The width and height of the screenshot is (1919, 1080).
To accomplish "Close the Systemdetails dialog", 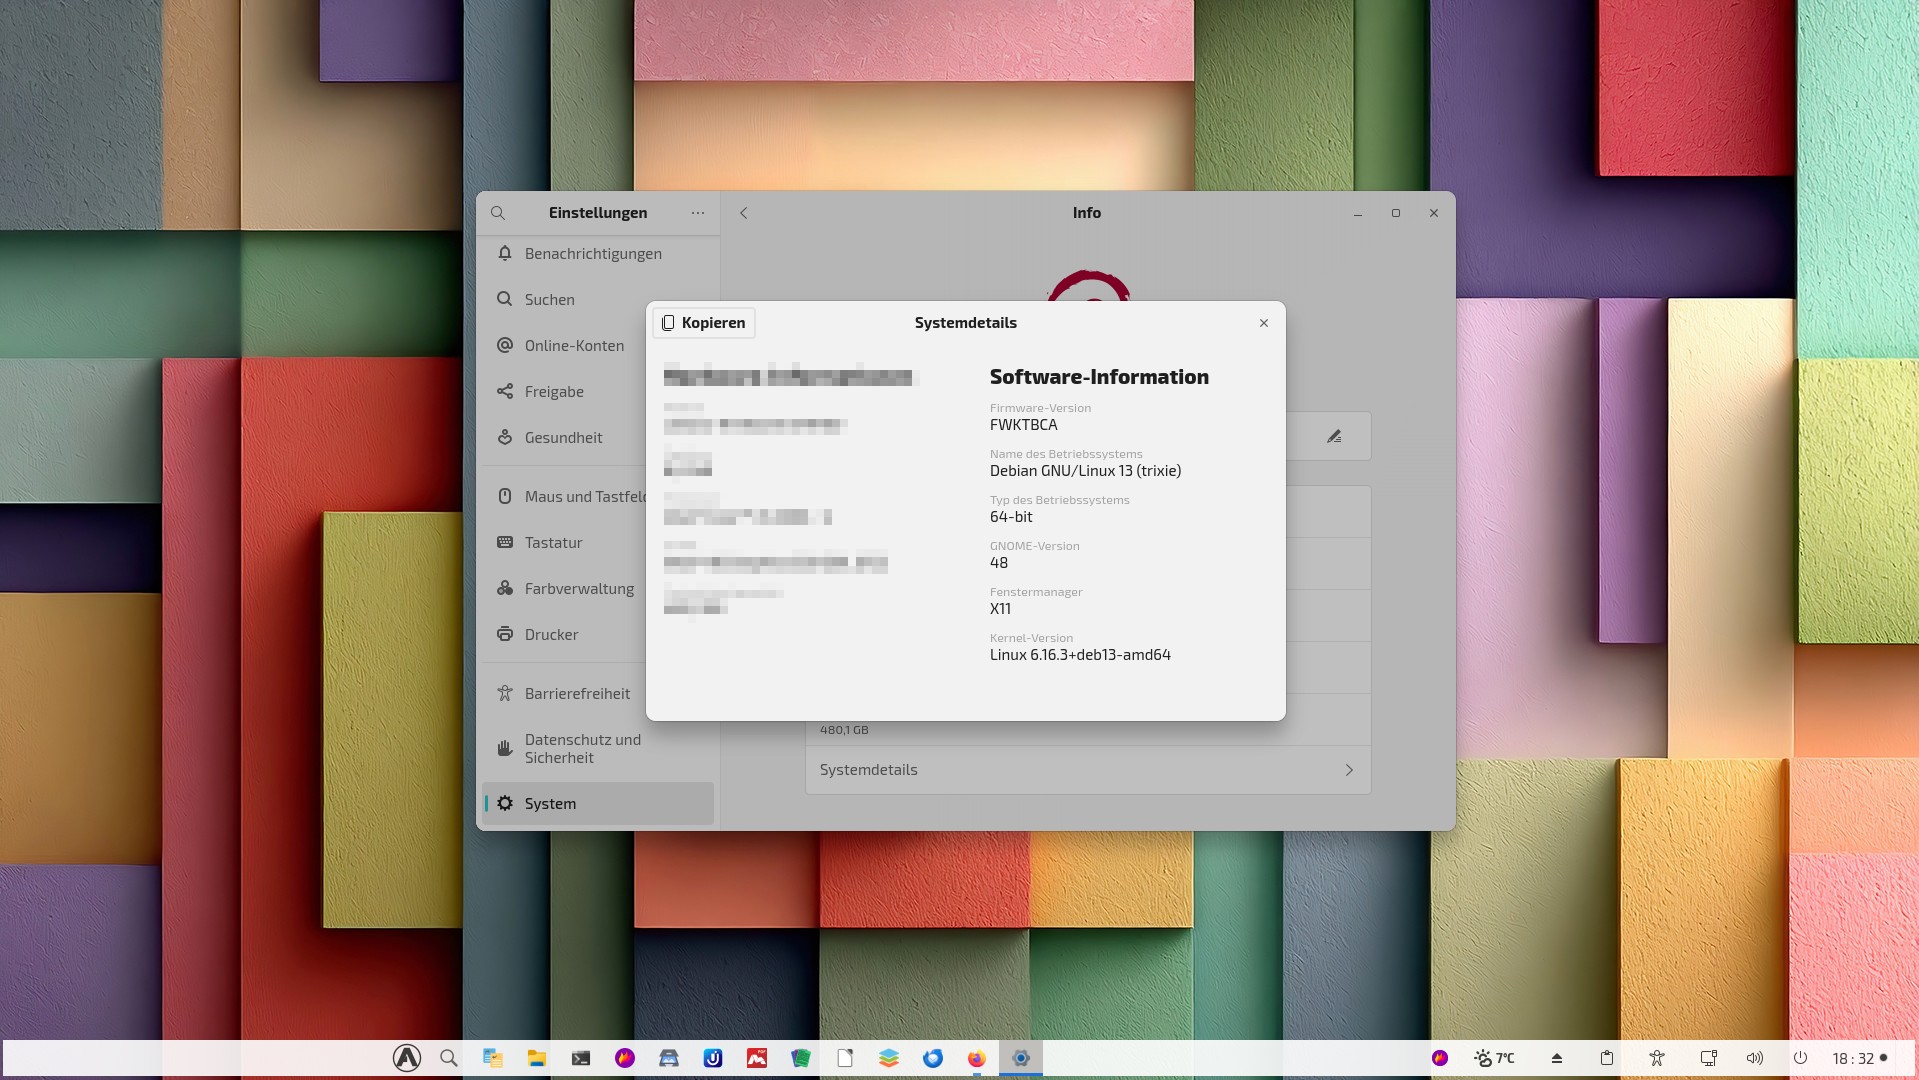I will click(1263, 323).
